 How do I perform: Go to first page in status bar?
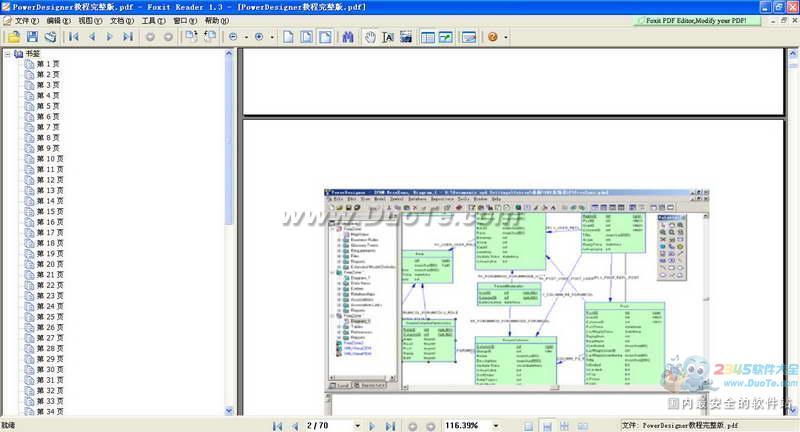(x=277, y=426)
